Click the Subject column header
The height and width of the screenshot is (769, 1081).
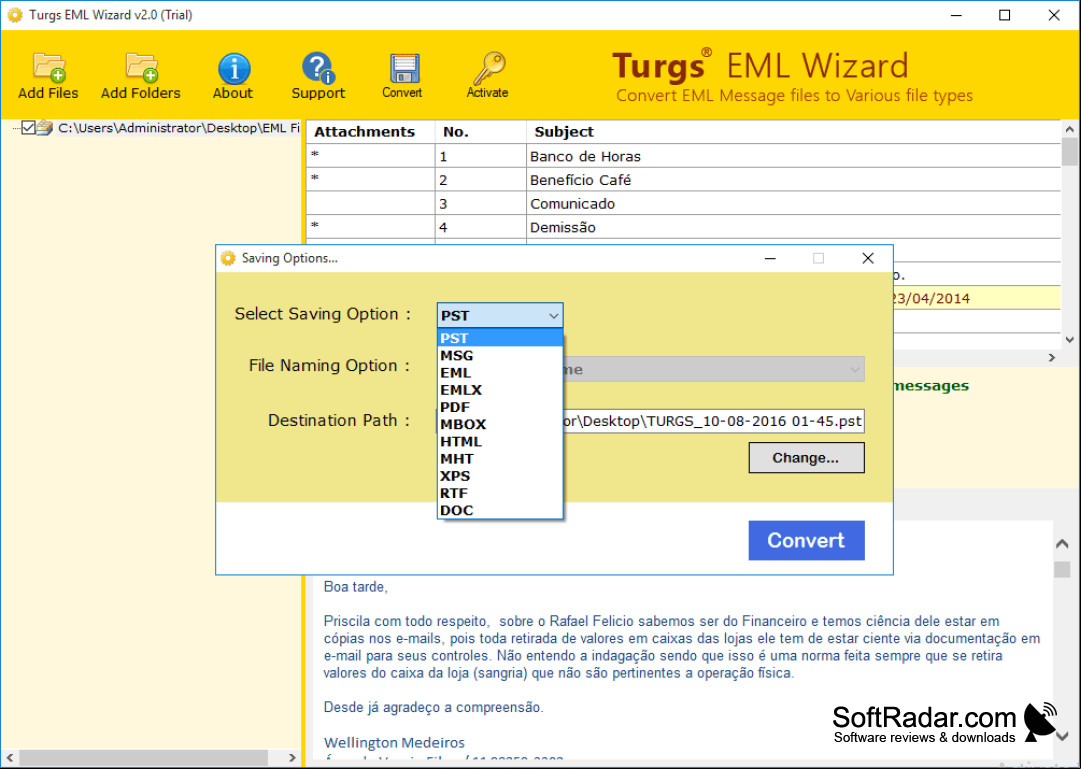(794, 132)
